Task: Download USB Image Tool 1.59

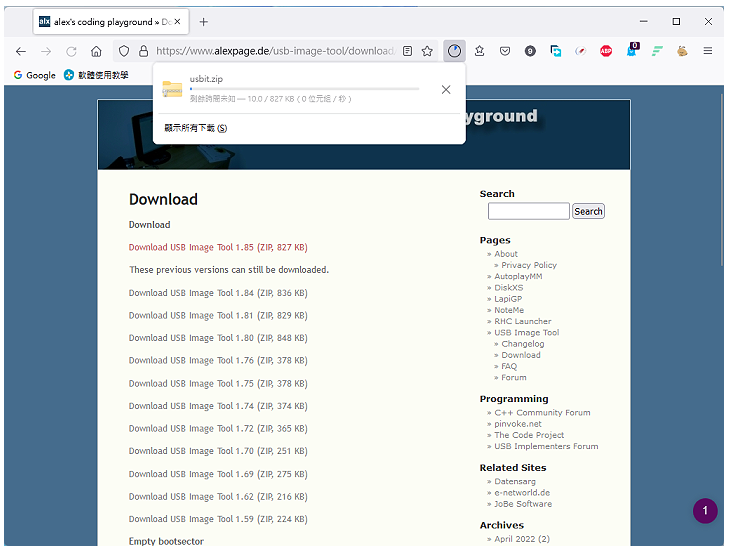Action: pos(218,519)
